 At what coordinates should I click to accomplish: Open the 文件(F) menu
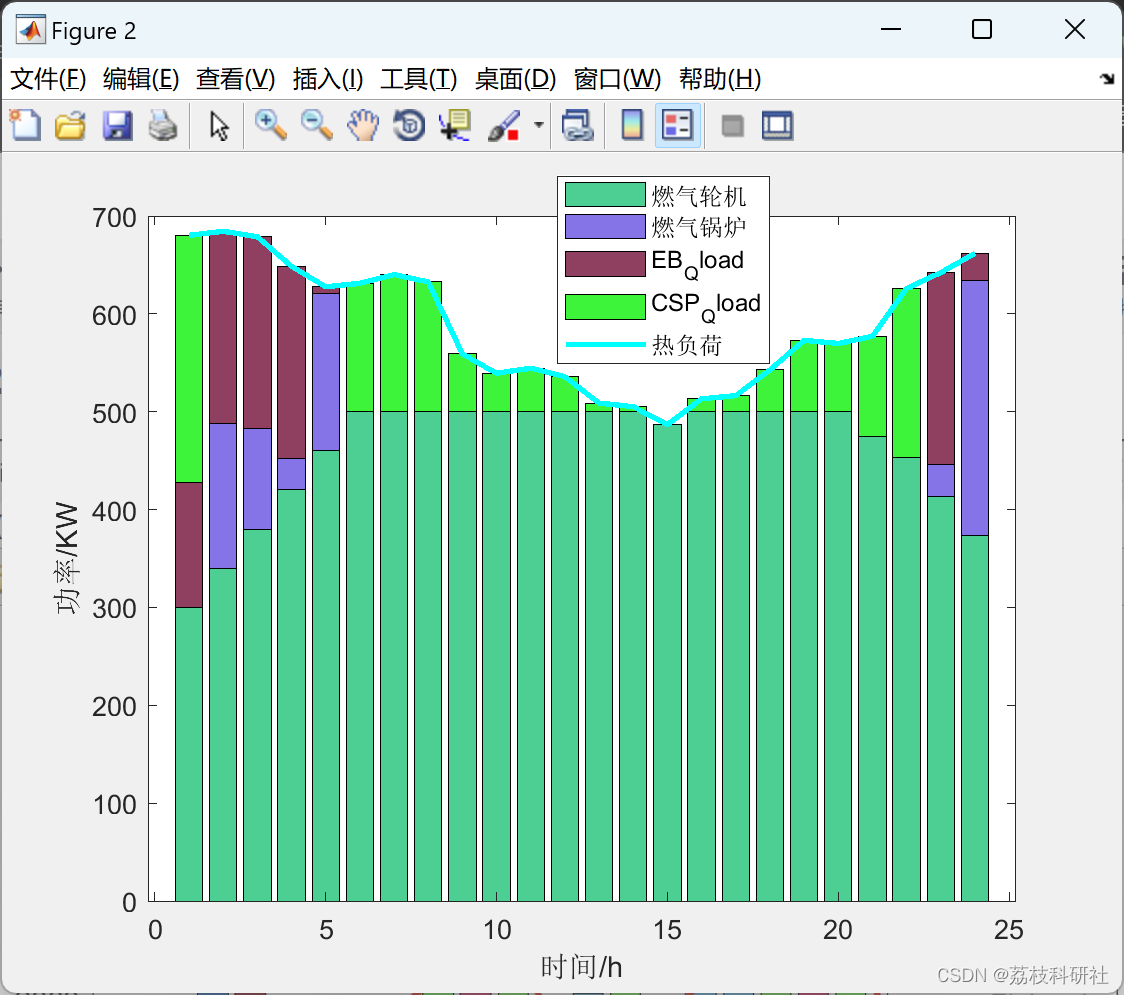coord(48,79)
